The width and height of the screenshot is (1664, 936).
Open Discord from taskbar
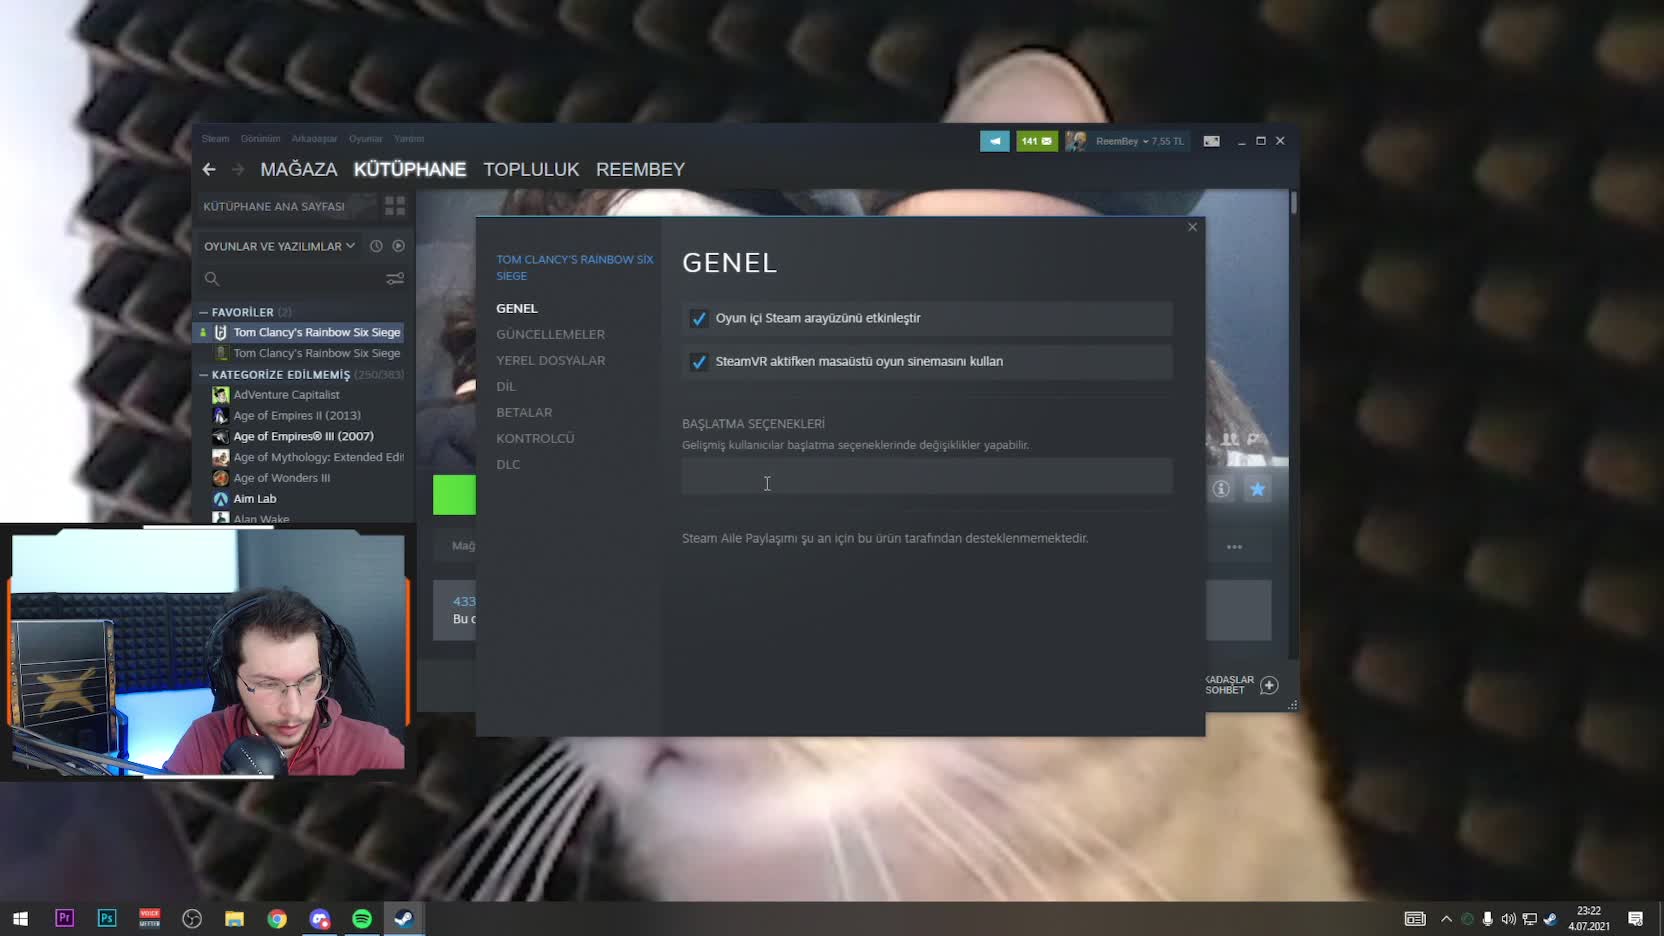coord(320,918)
